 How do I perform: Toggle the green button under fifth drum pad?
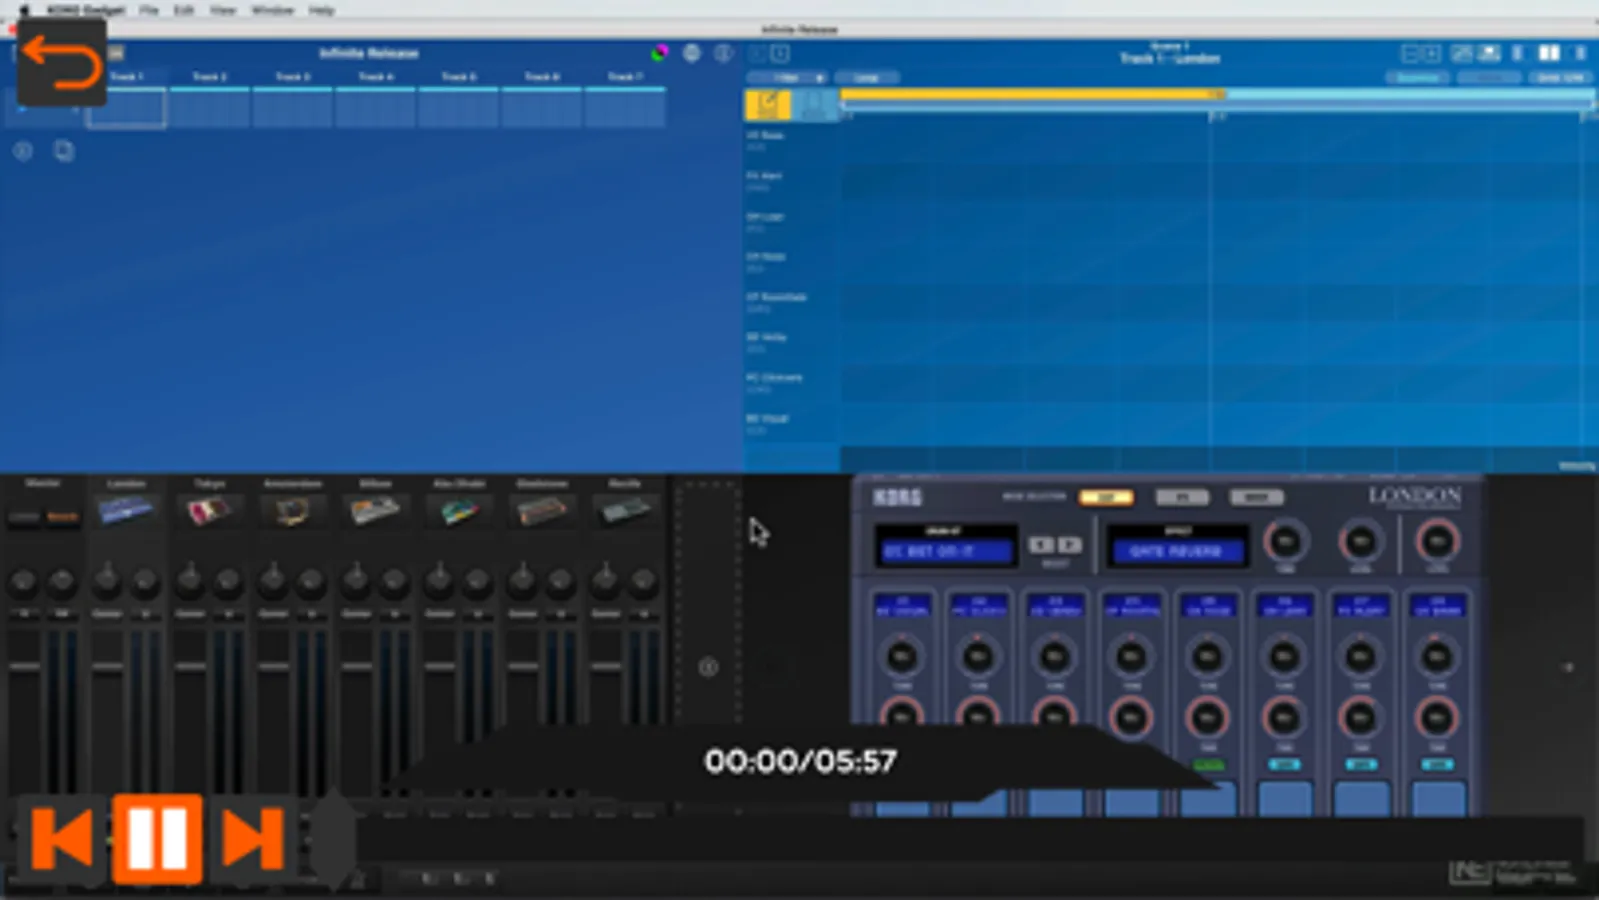[1208, 765]
